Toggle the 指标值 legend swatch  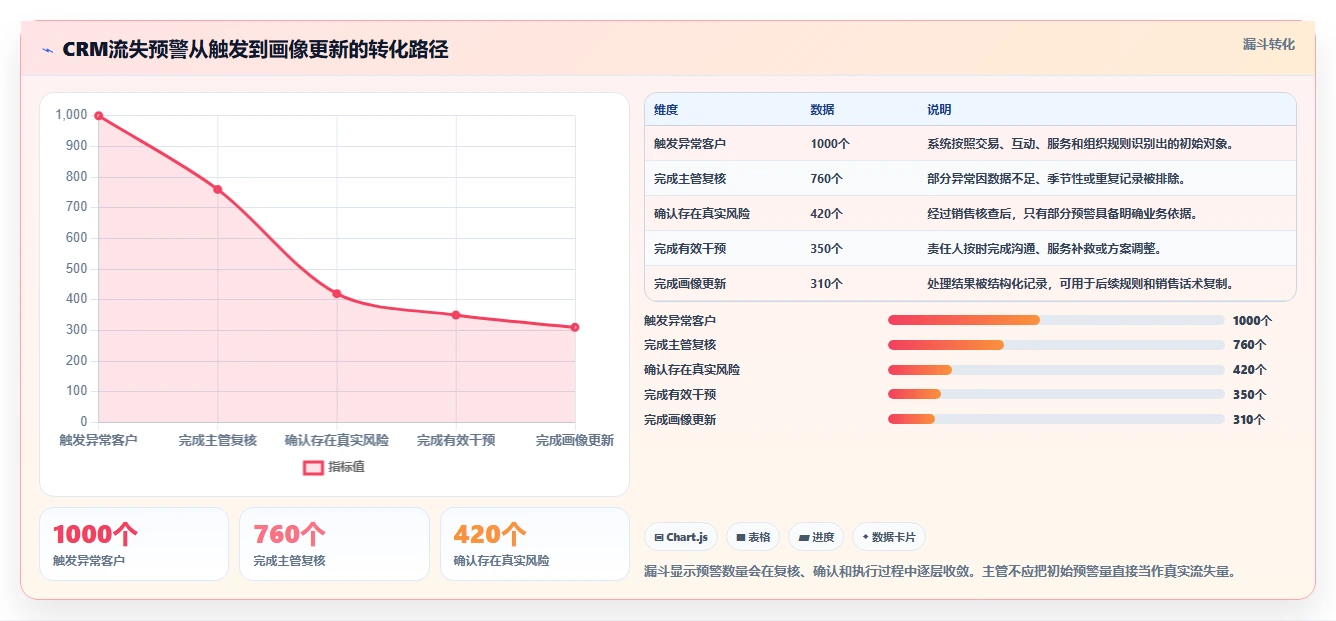[x=313, y=467]
